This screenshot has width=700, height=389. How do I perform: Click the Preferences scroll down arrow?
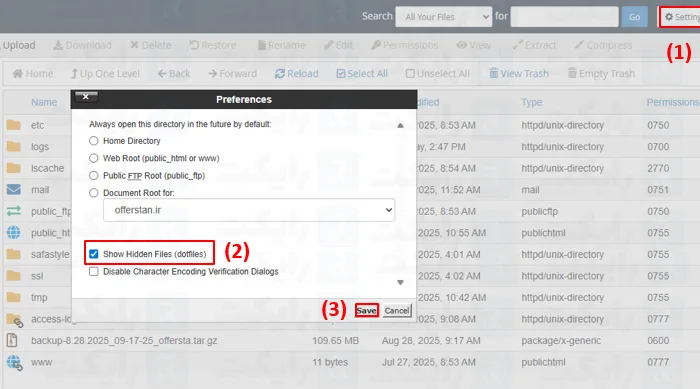click(400, 282)
